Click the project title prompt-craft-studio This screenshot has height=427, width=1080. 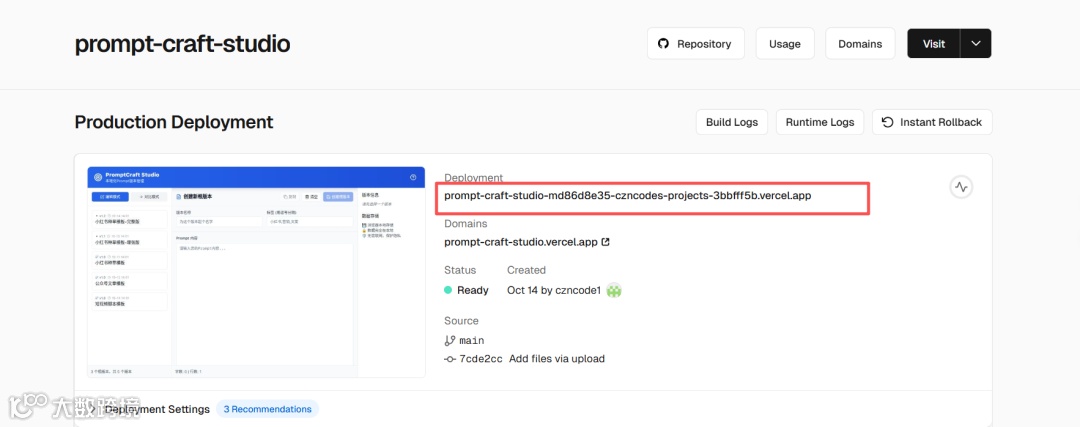(183, 44)
